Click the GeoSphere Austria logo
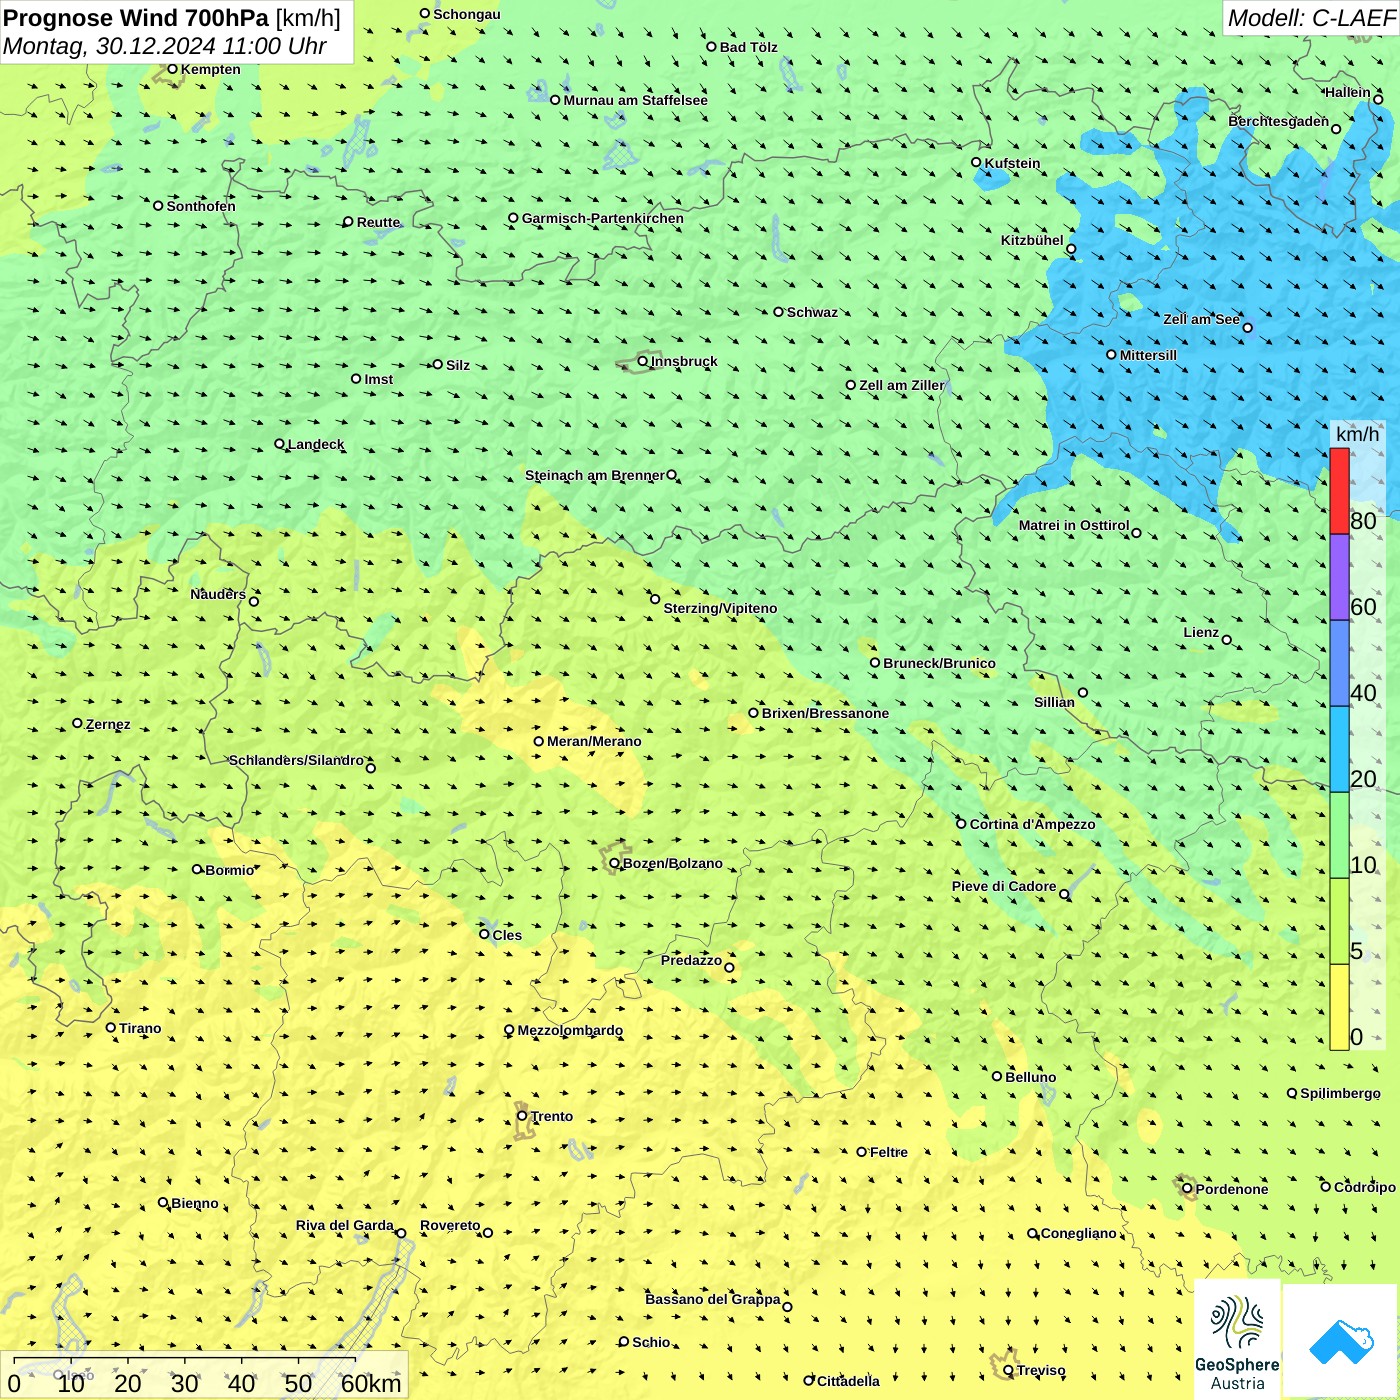The image size is (1400, 1400). (x=1237, y=1340)
